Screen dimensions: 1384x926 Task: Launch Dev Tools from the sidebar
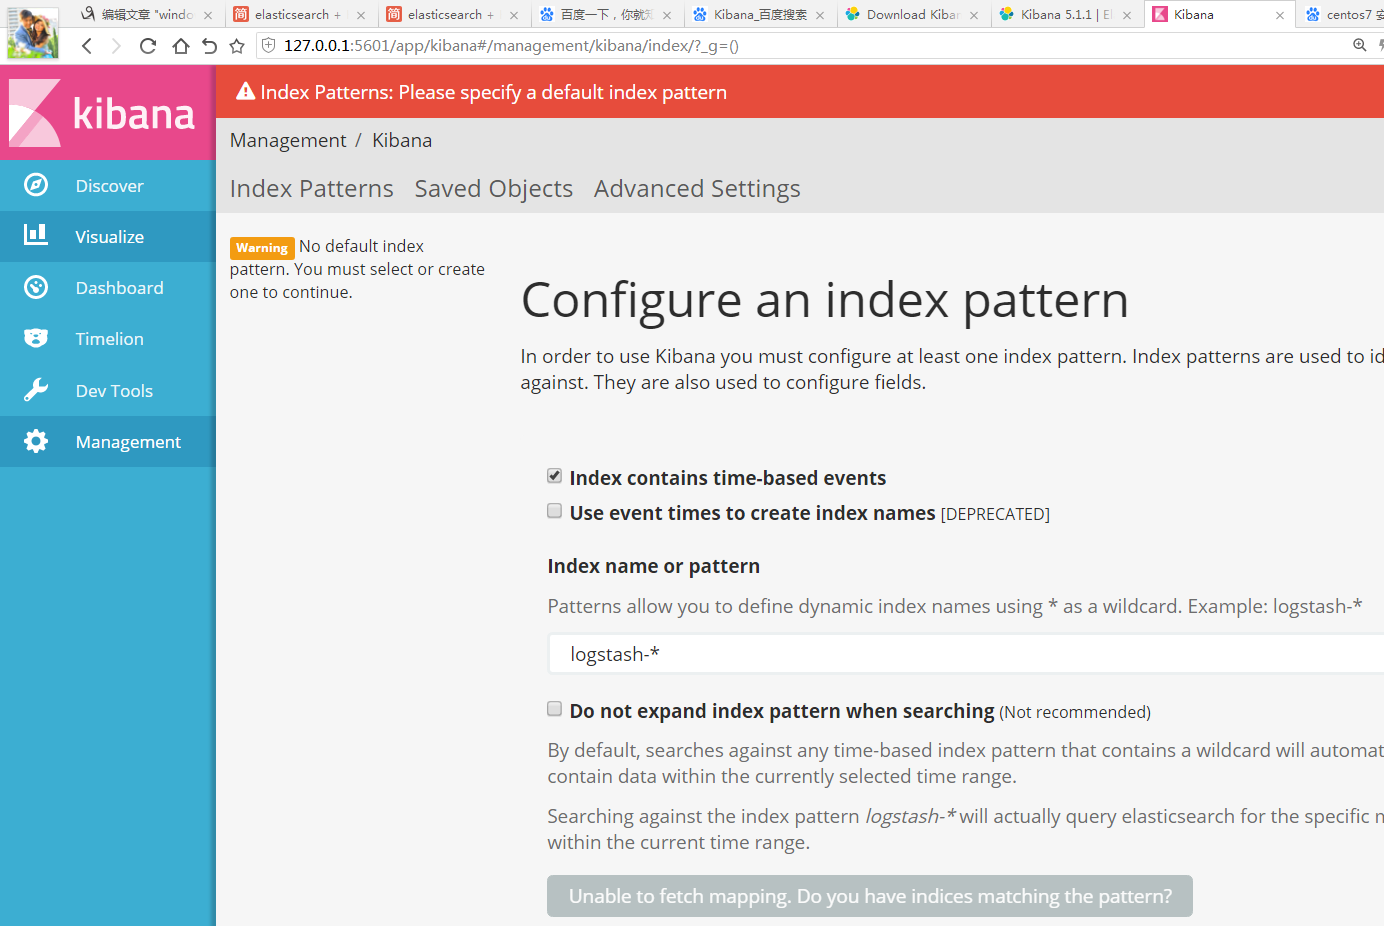(x=108, y=391)
